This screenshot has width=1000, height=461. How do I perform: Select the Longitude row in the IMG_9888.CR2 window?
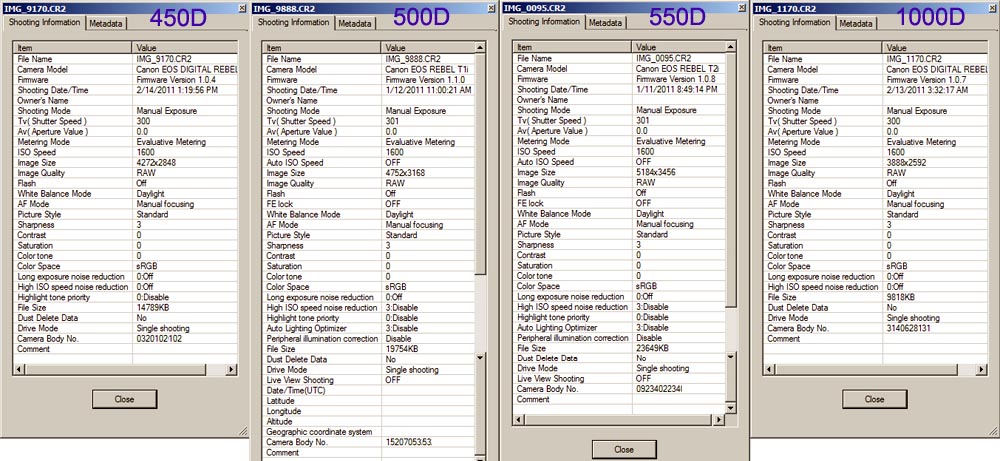coord(369,411)
